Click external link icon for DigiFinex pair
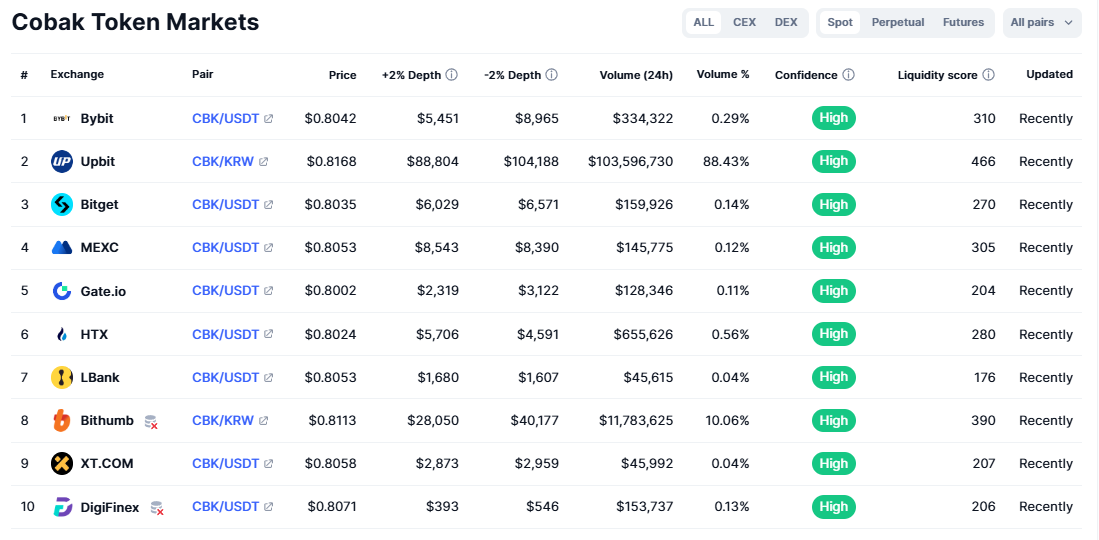Screen dimensions: 1099x540 point(269,507)
